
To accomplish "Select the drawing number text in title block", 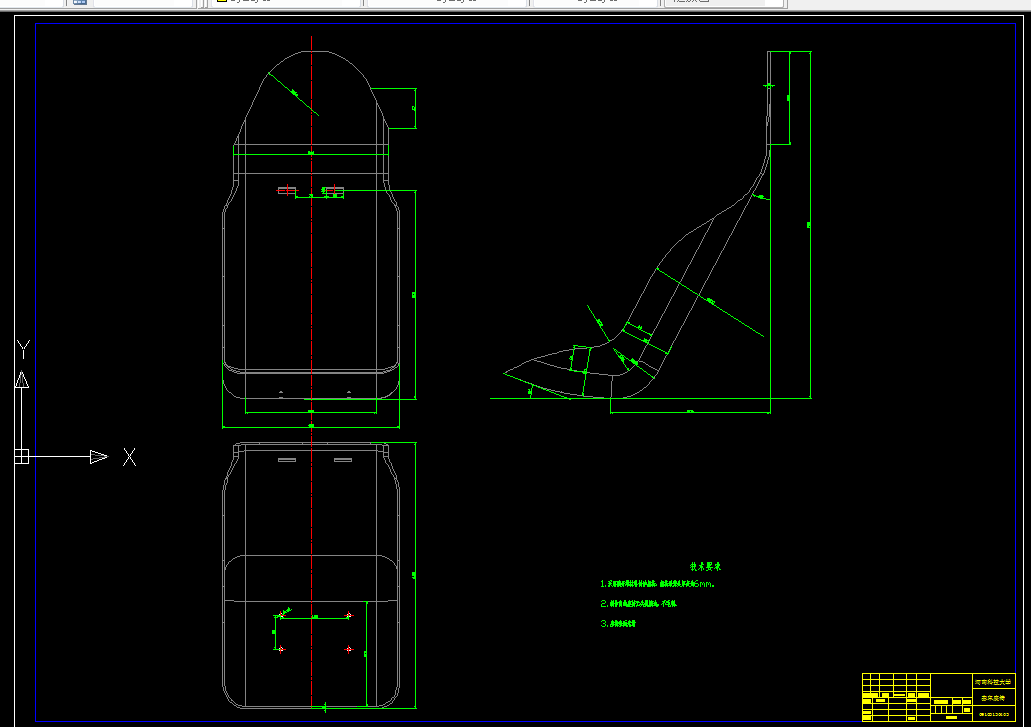I will pyautogui.click(x=994, y=714).
